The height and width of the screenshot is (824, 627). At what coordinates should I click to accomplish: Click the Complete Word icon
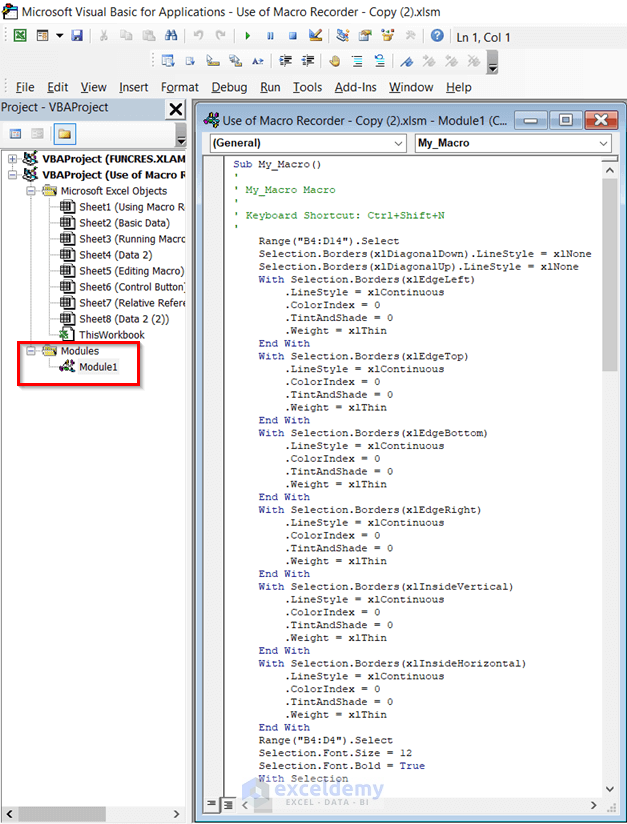coord(258,61)
